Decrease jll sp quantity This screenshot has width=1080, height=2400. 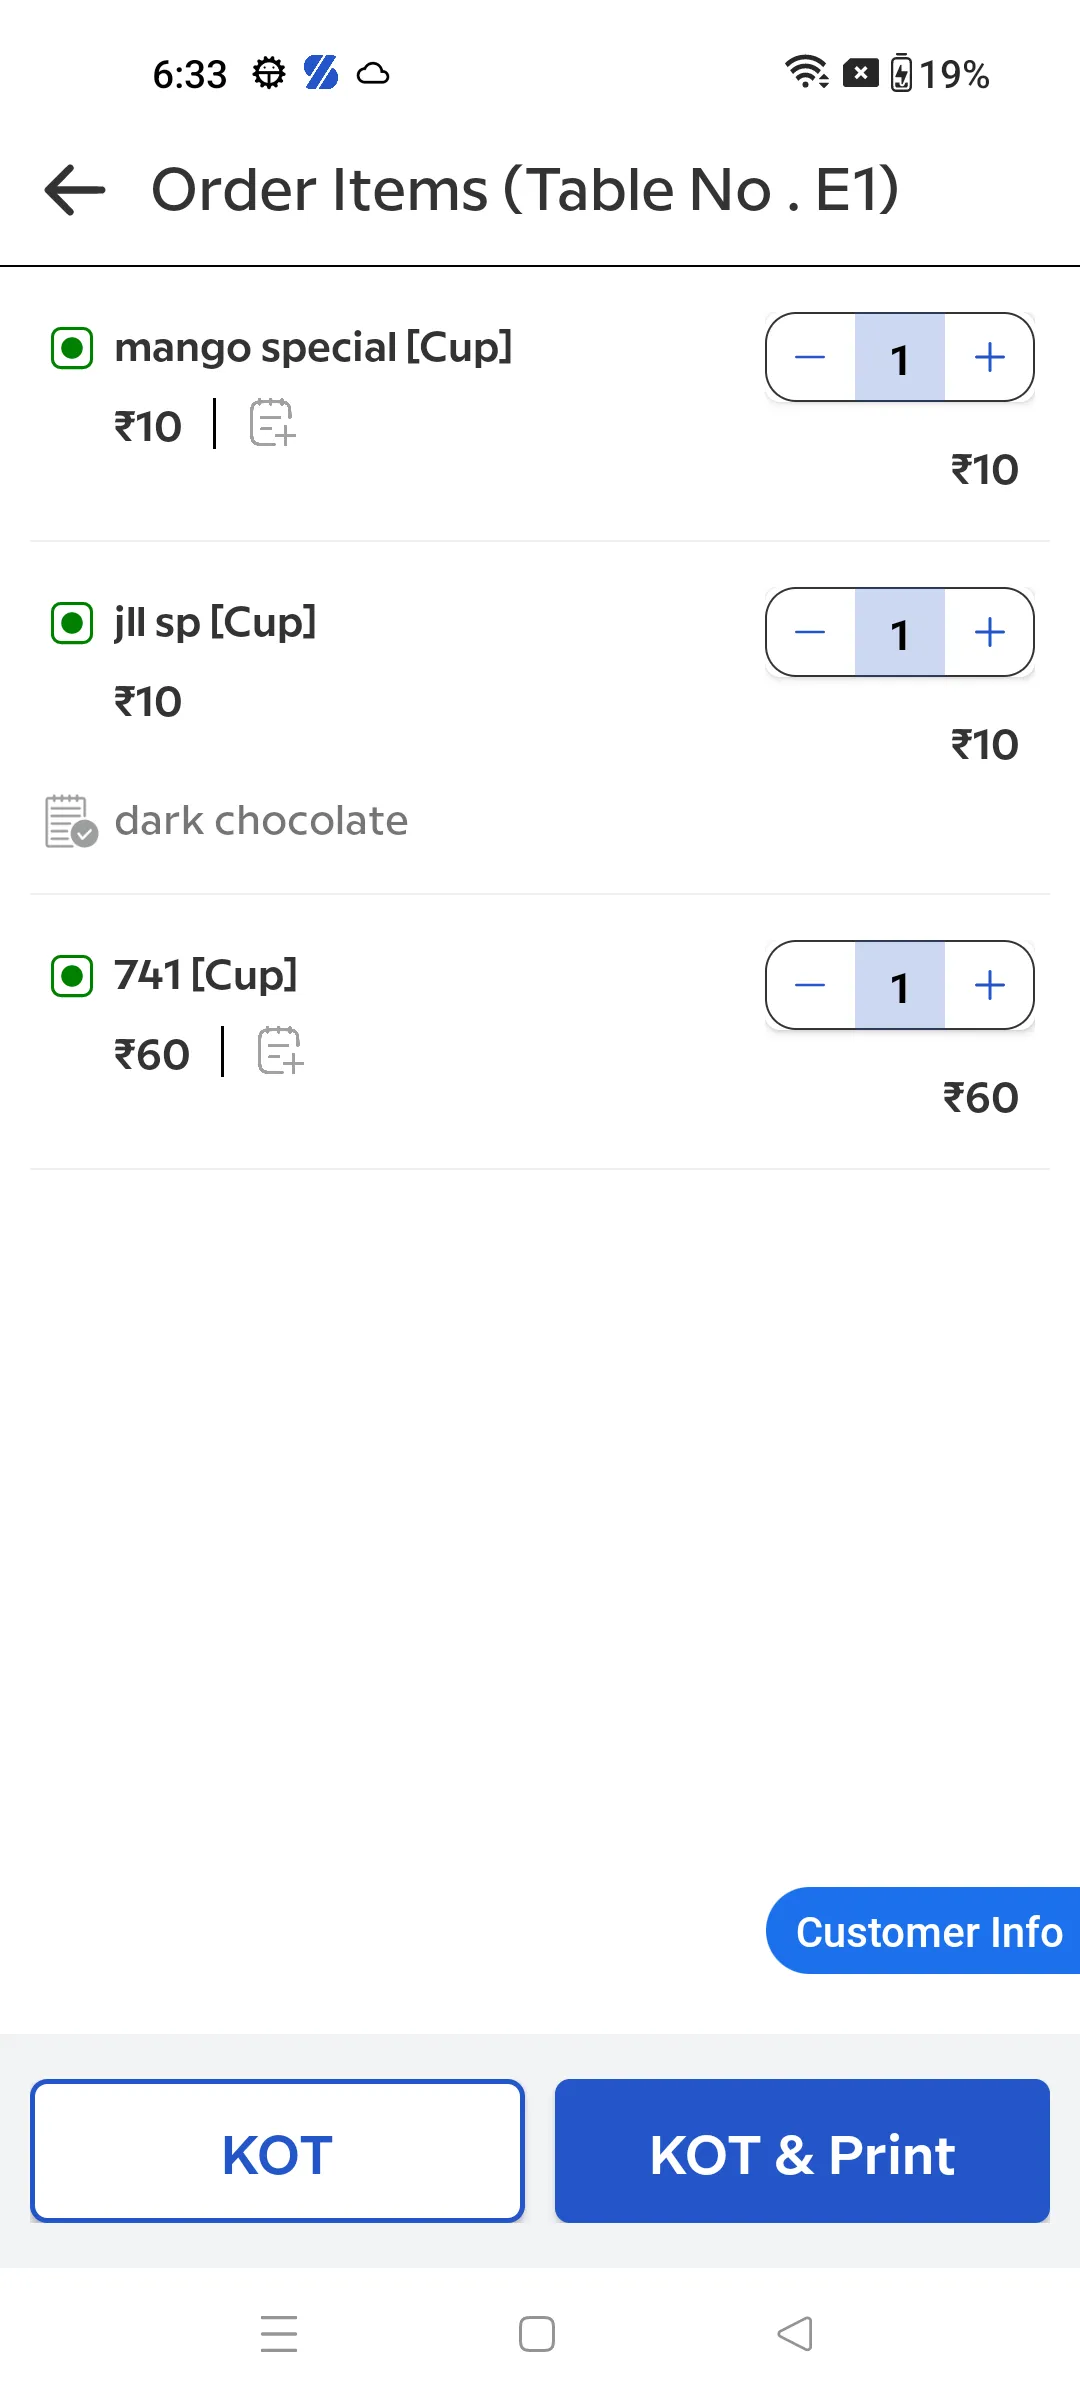810,632
